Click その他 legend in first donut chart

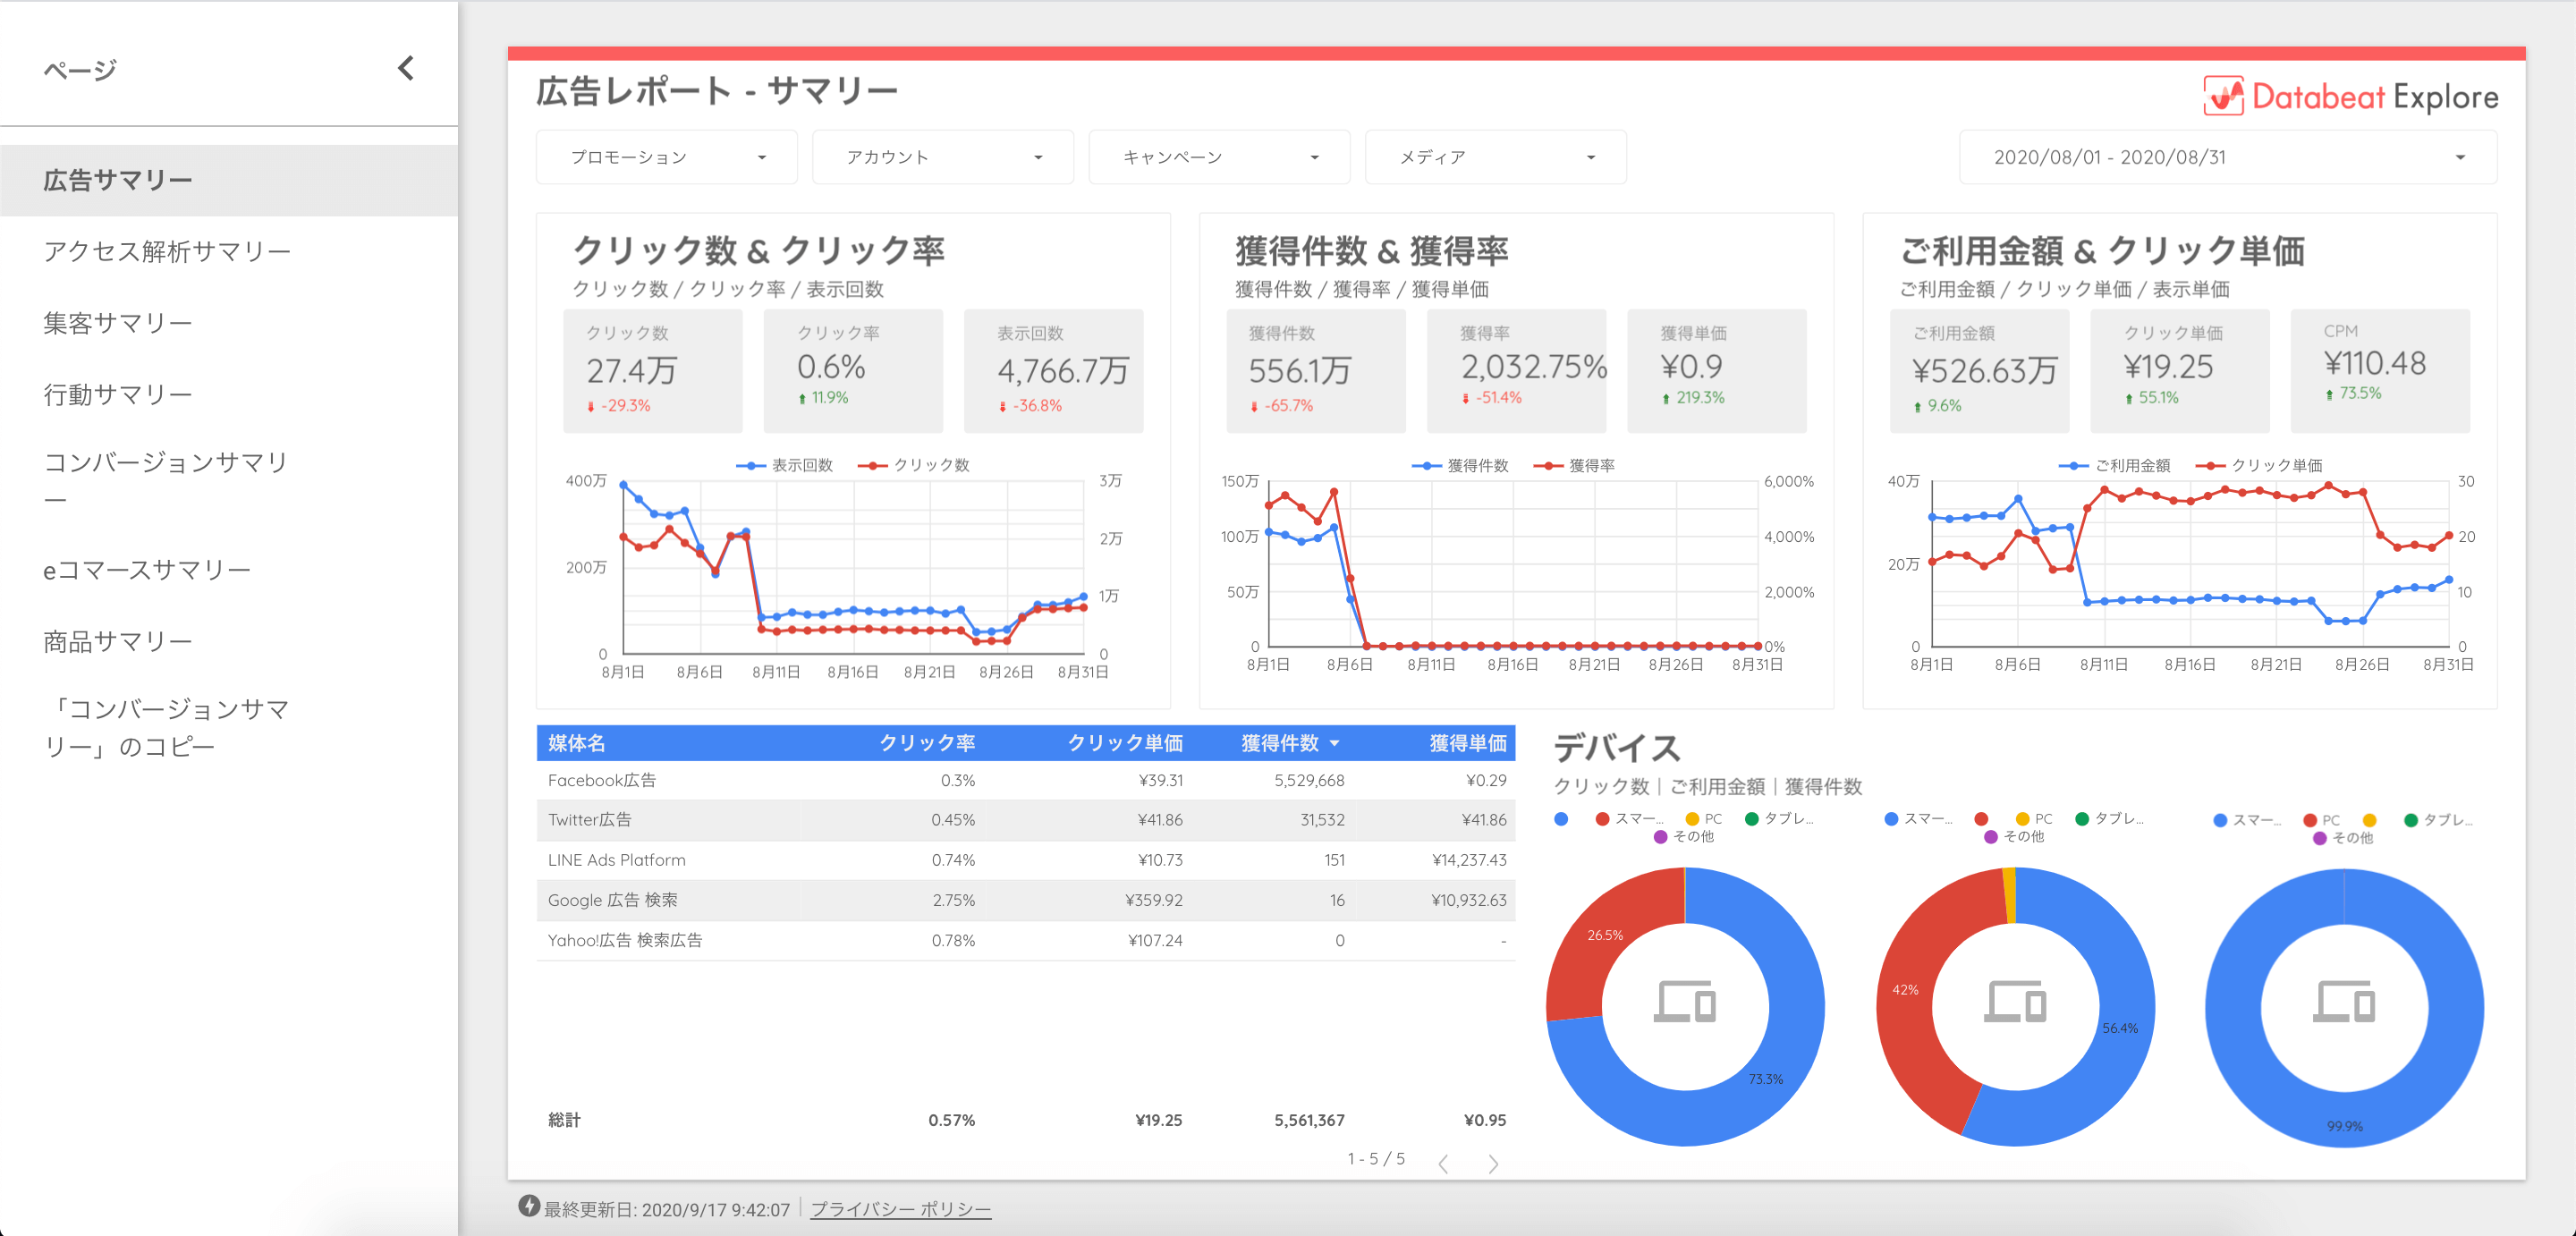[x=1685, y=837]
